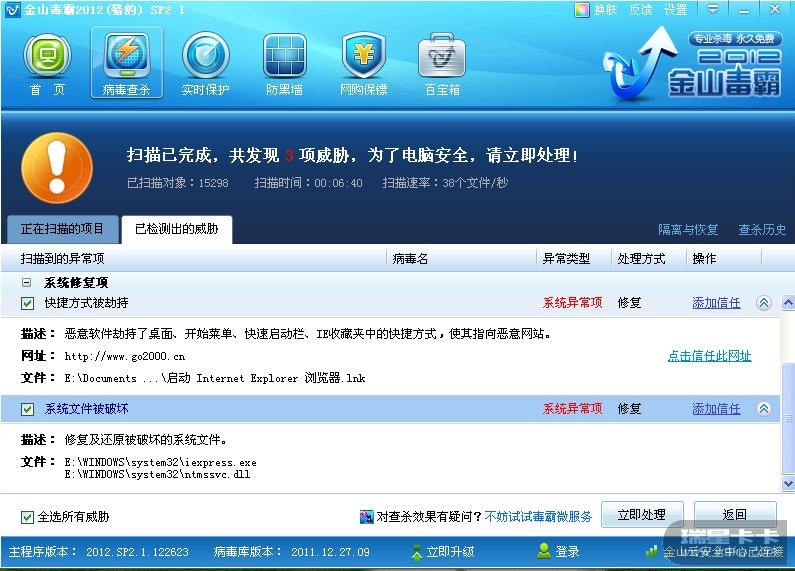The image size is (795, 571).
Task: Select the 病毒查杀 virus scan icon
Action: coord(127,62)
